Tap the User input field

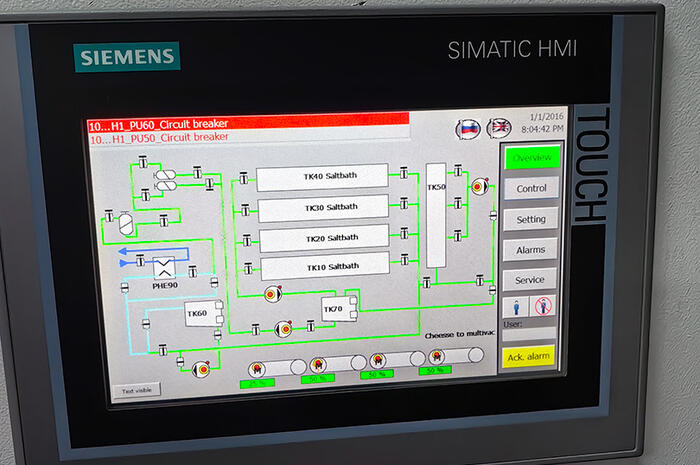click(x=529, y=334)
